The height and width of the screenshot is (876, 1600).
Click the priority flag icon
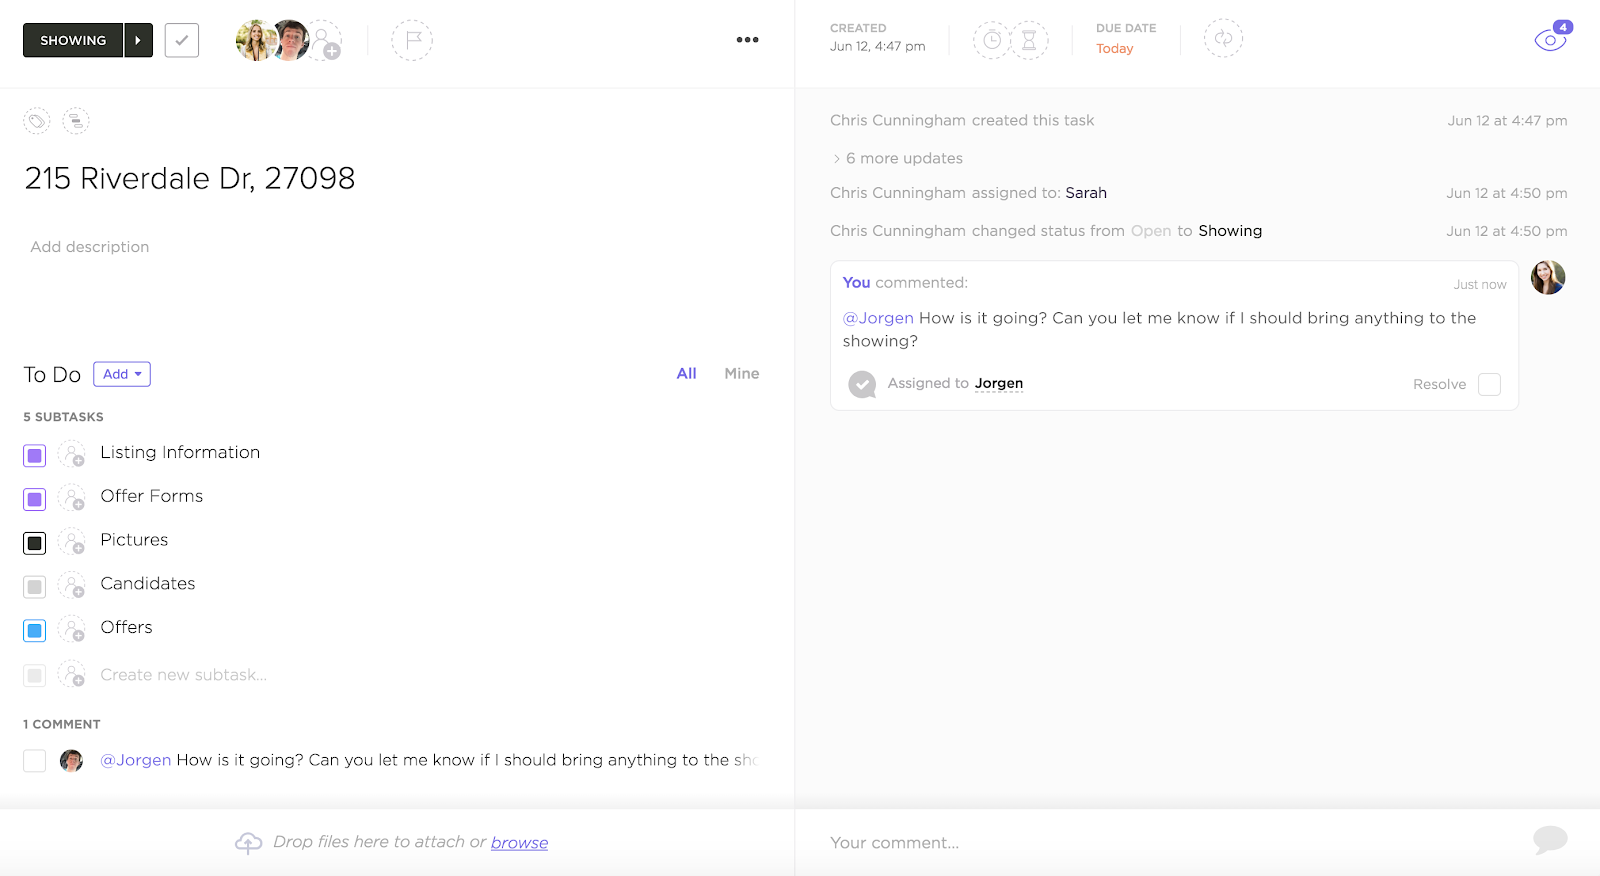(x=411, y=41)
